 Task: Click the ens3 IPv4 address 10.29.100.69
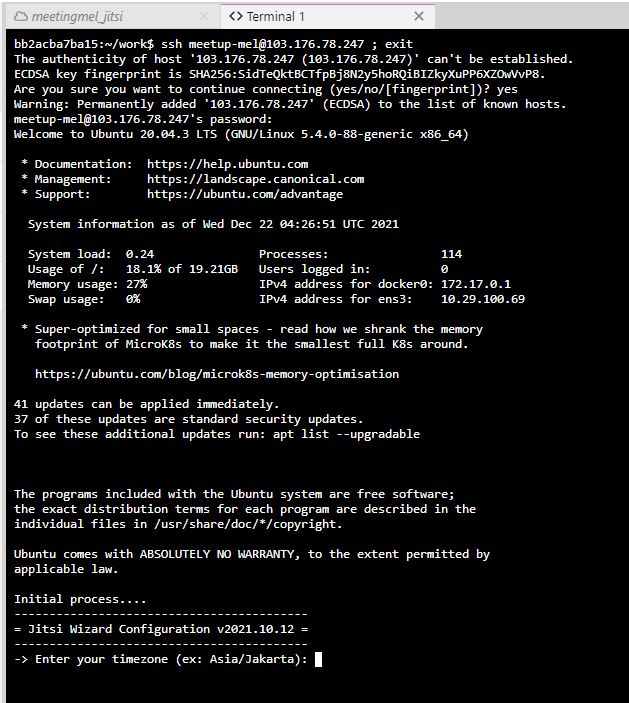pyautogui.click(x=482, y=299)
